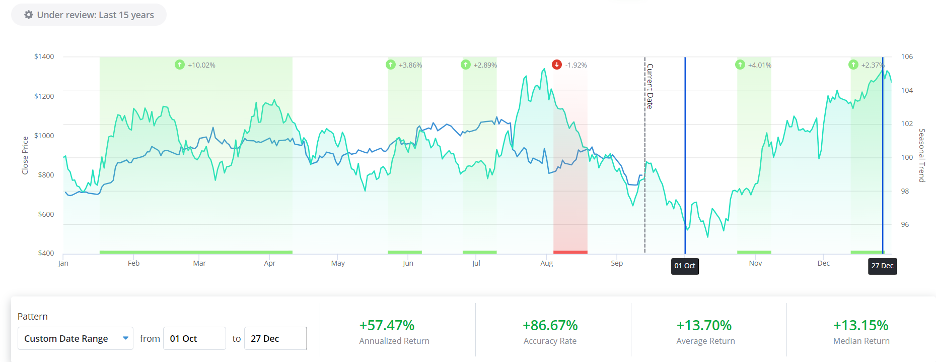Focus the to date field showing 27 Dec
Viewport: 936px width, 362px height.
pos(275,339)
